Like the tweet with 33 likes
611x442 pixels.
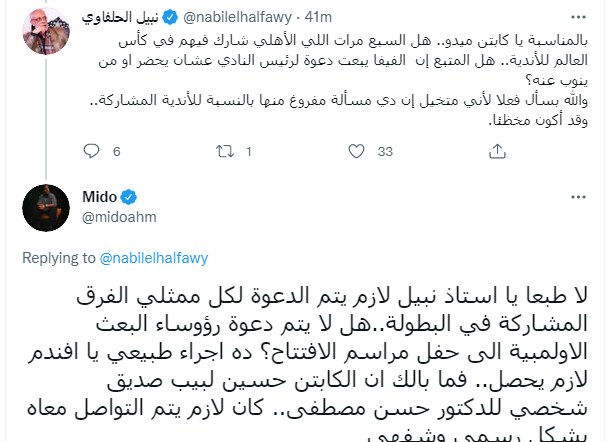click(359, 152)
